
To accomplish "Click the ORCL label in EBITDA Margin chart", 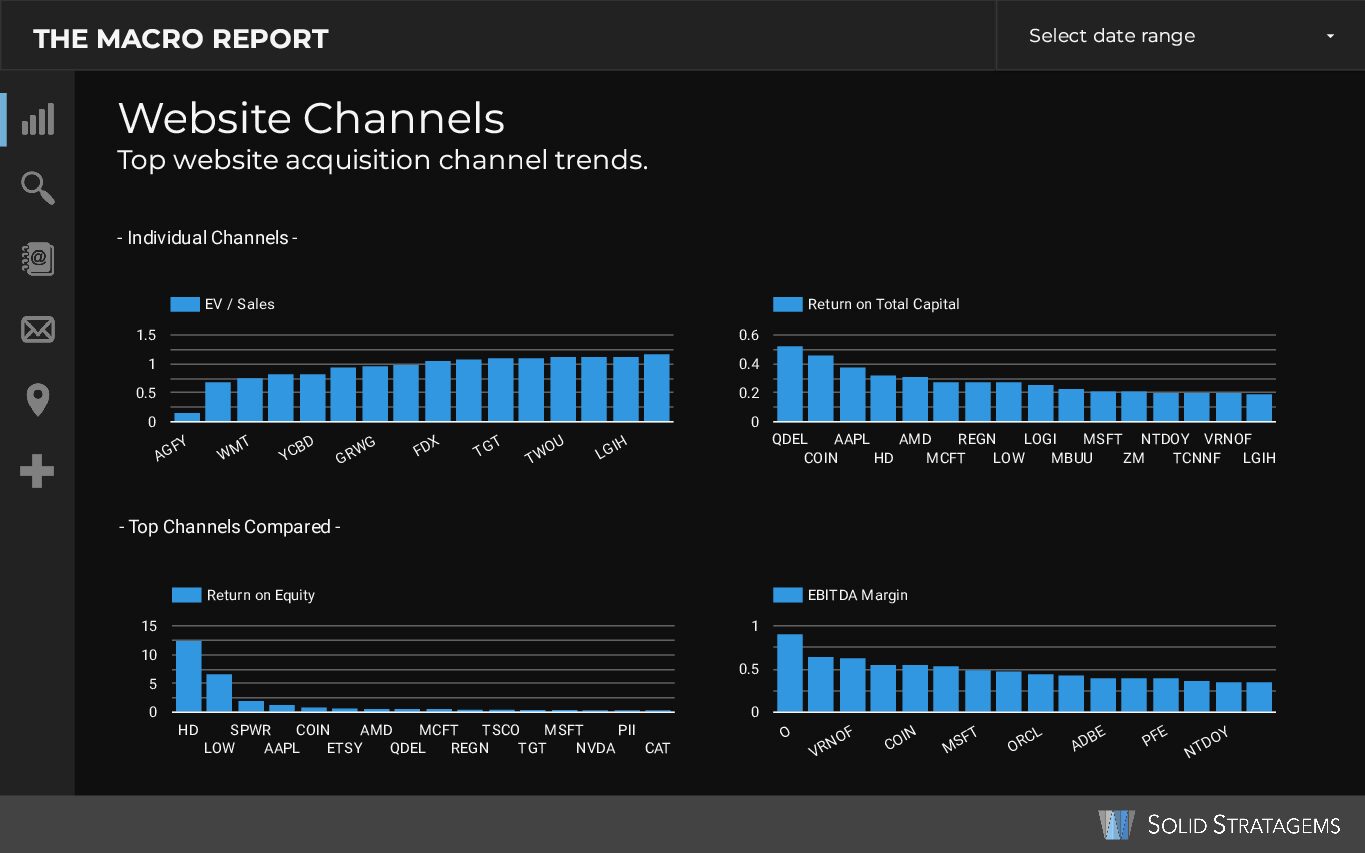I will pos(1025,741).
